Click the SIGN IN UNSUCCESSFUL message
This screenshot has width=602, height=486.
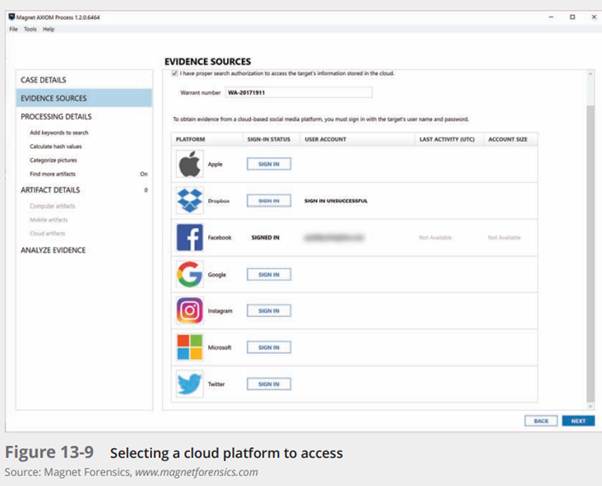tap(336, 201)
